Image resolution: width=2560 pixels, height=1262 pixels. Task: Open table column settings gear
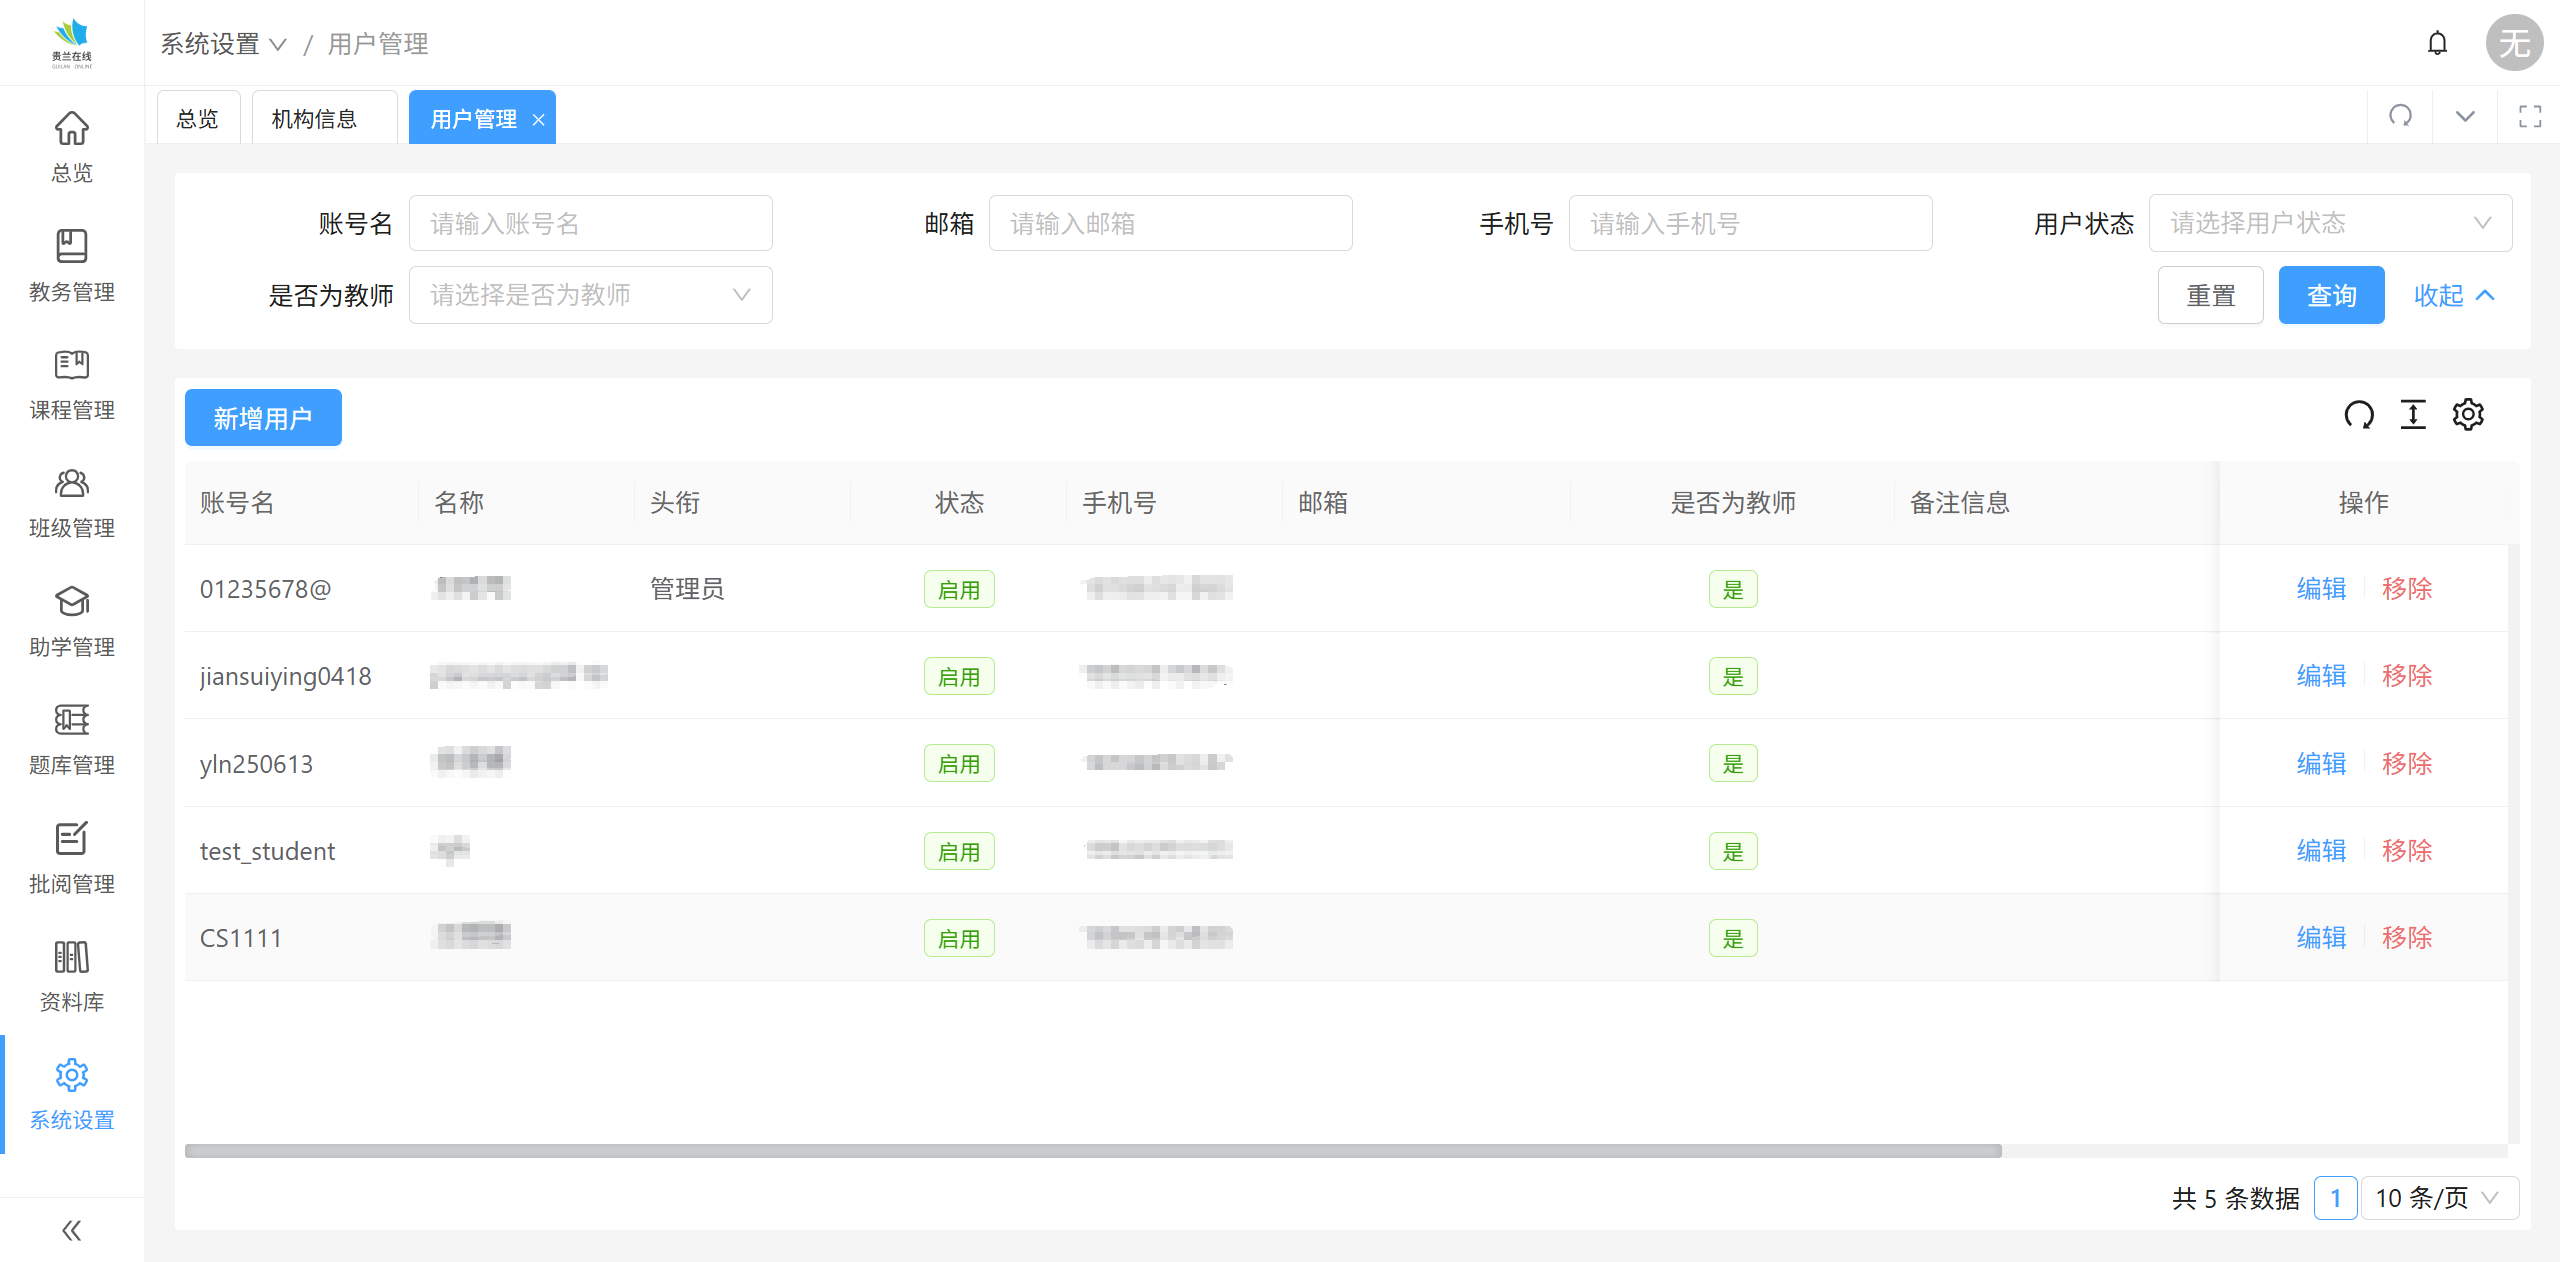(2468, 415)
